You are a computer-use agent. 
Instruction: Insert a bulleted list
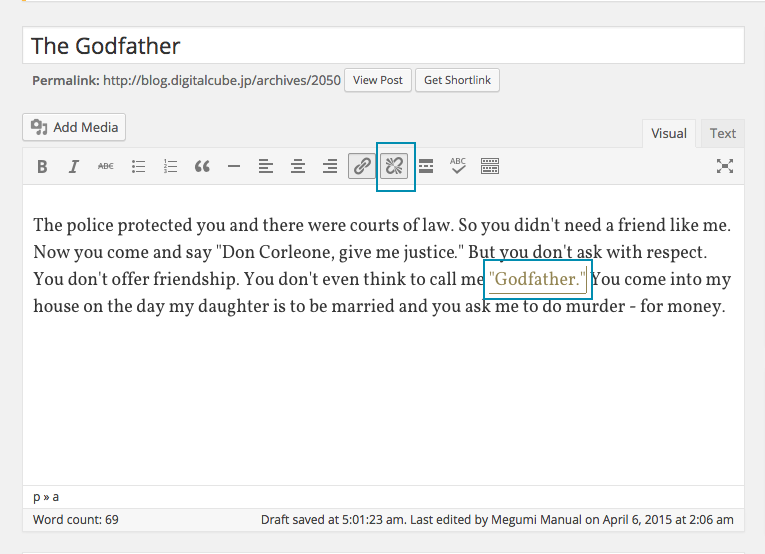tap(139, 167)
